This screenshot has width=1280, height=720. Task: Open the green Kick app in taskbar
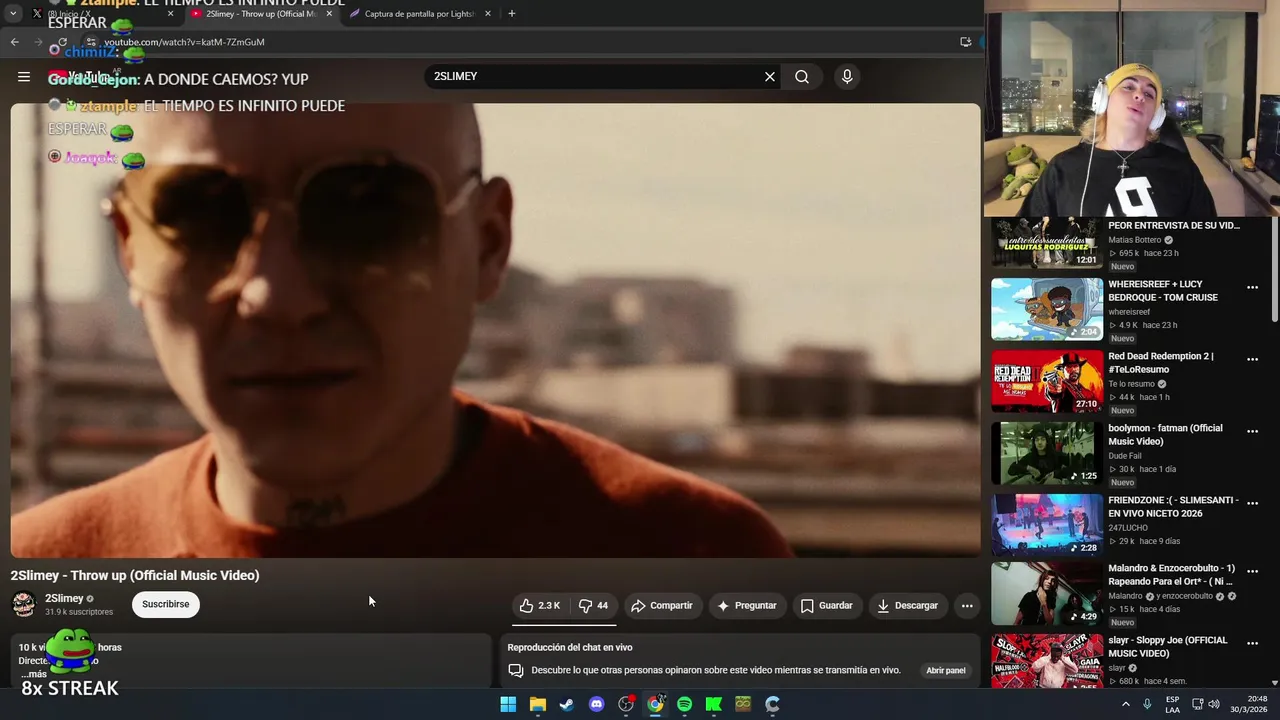pyautogui.click(x=714, y=704)
